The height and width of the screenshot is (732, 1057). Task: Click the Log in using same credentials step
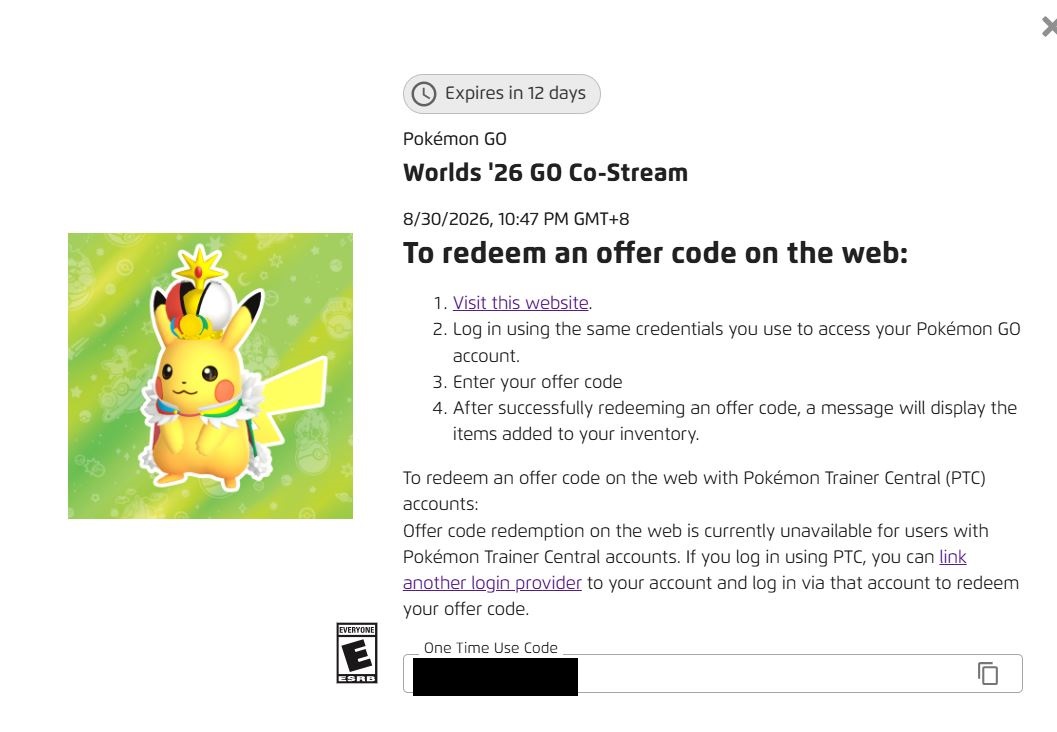(736, 342)
